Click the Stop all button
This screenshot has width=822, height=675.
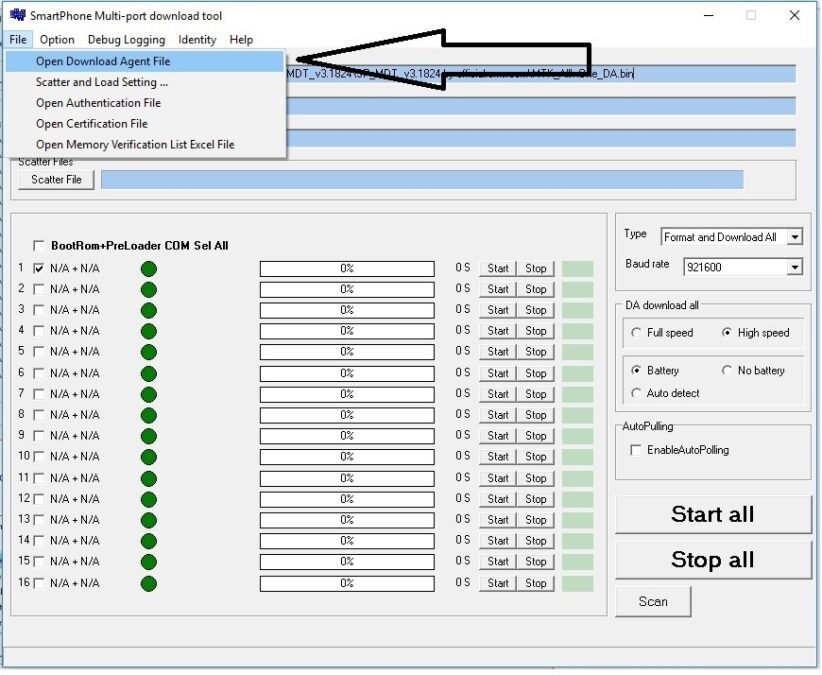713,561
